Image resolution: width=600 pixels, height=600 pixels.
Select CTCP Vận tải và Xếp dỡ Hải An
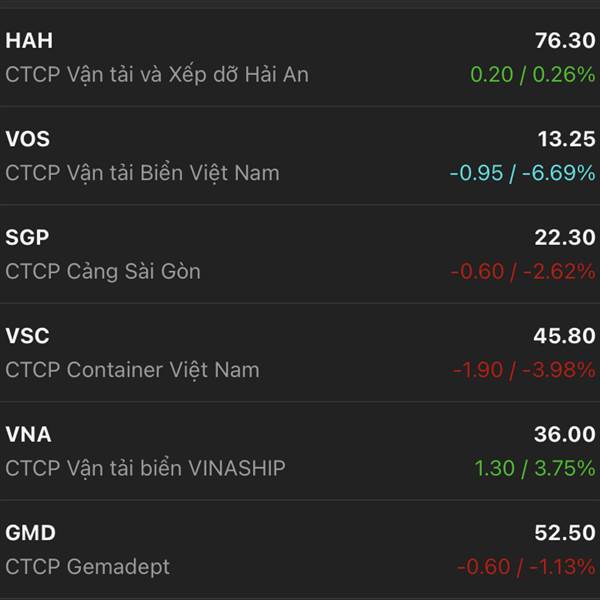(157, 75)
